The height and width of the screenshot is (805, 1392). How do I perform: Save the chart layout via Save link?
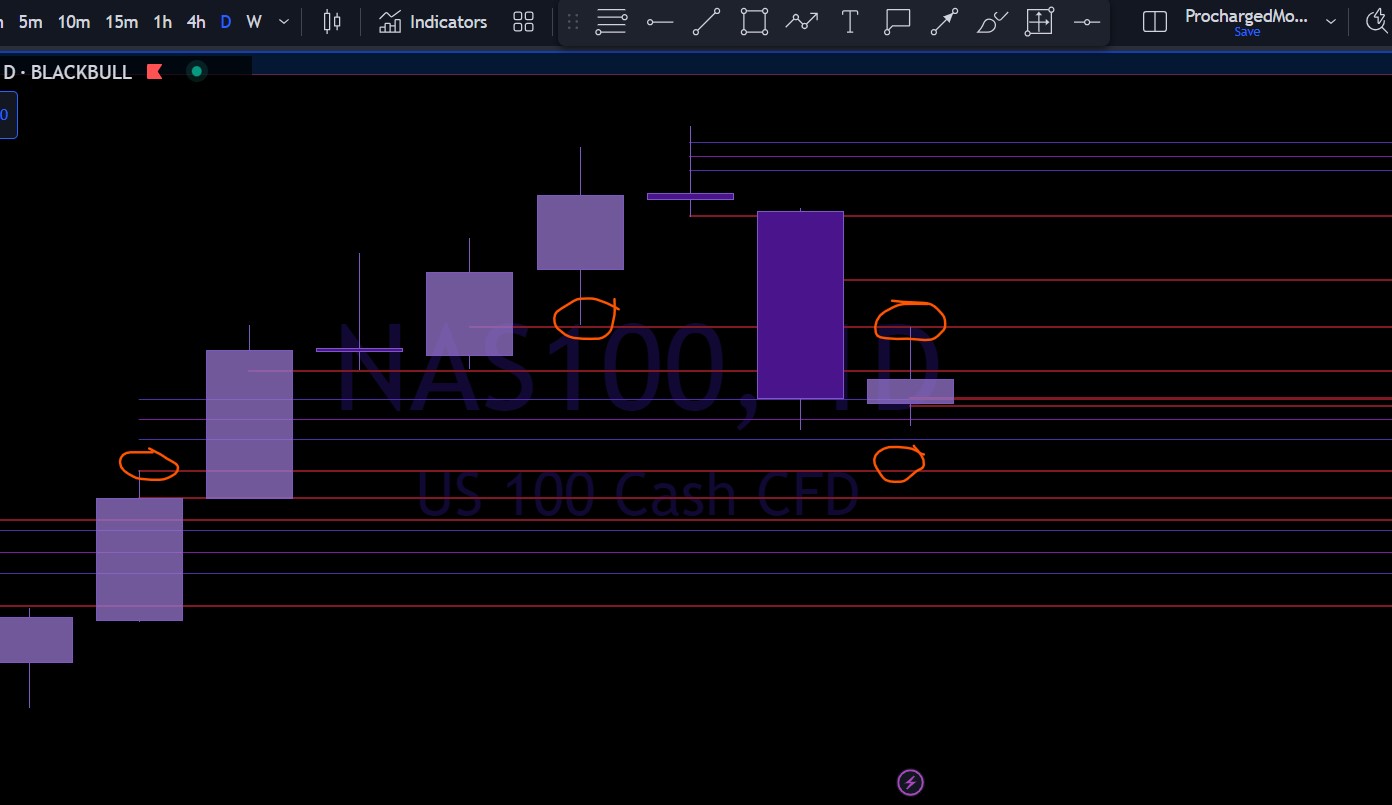[1247, 32]
